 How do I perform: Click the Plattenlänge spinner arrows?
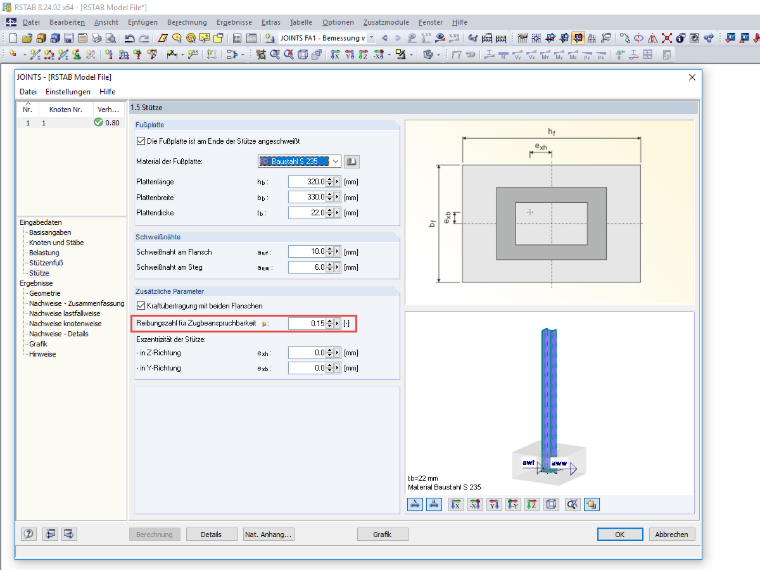pos(330,182)
